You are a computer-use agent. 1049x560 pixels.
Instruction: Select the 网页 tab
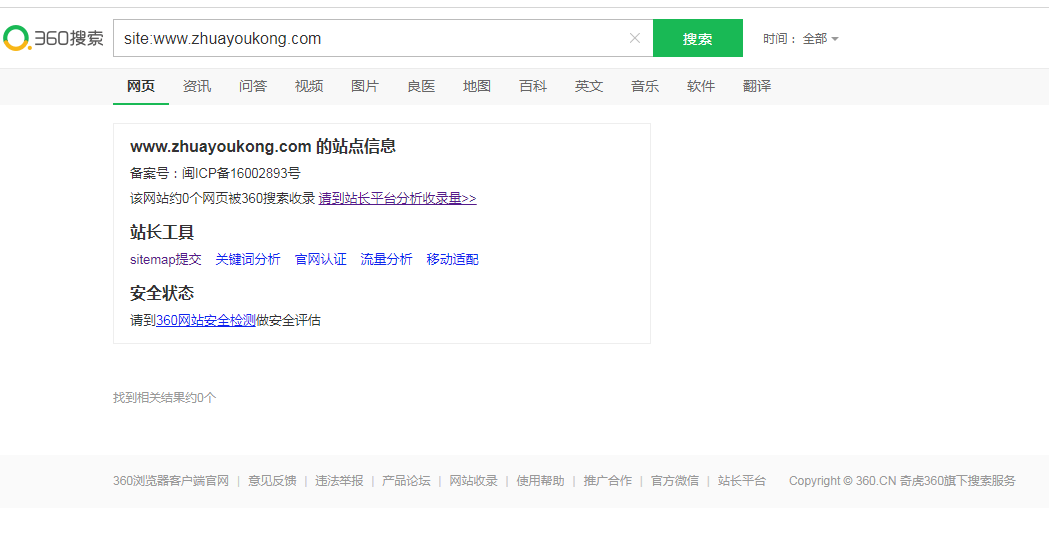pos(140,86)
